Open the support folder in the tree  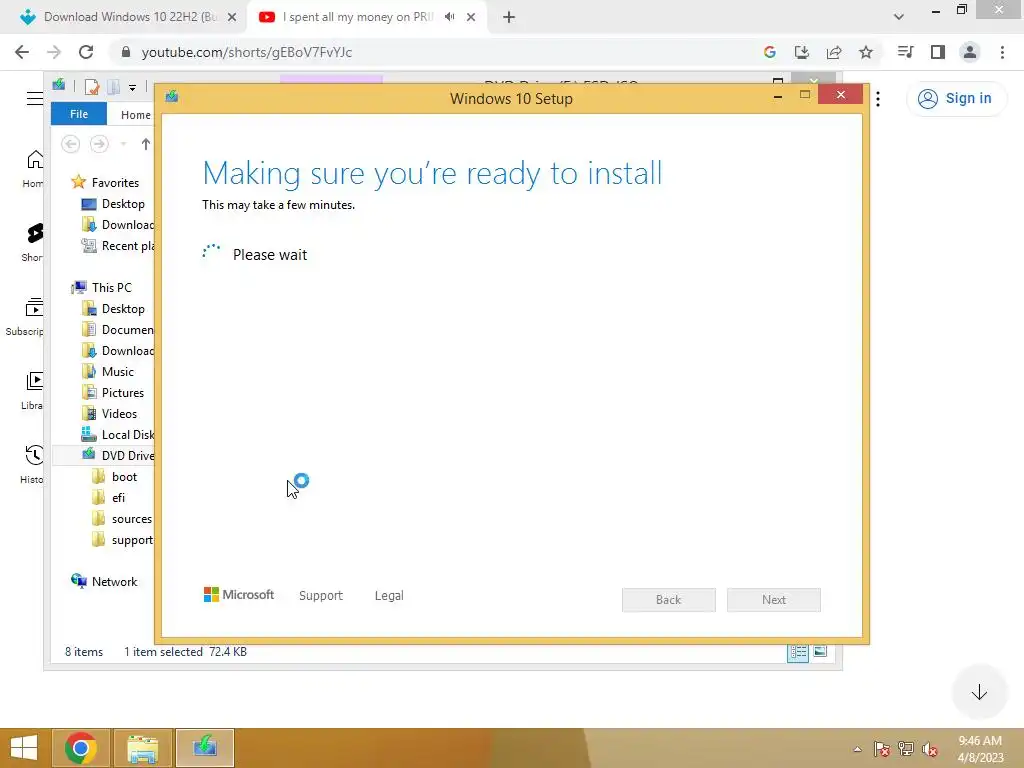point(123,540)
